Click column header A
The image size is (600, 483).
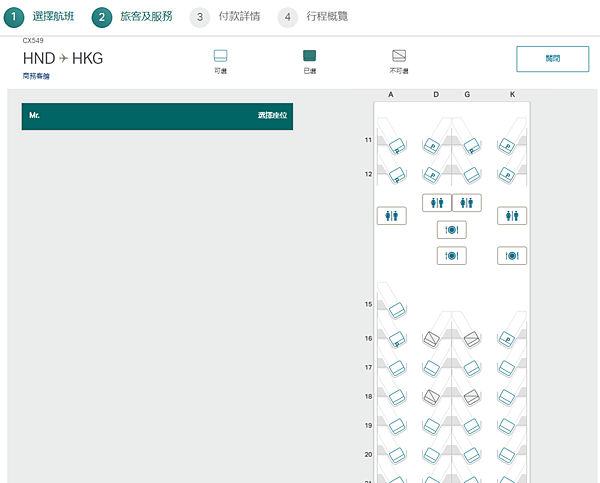(x=391, y=95)
